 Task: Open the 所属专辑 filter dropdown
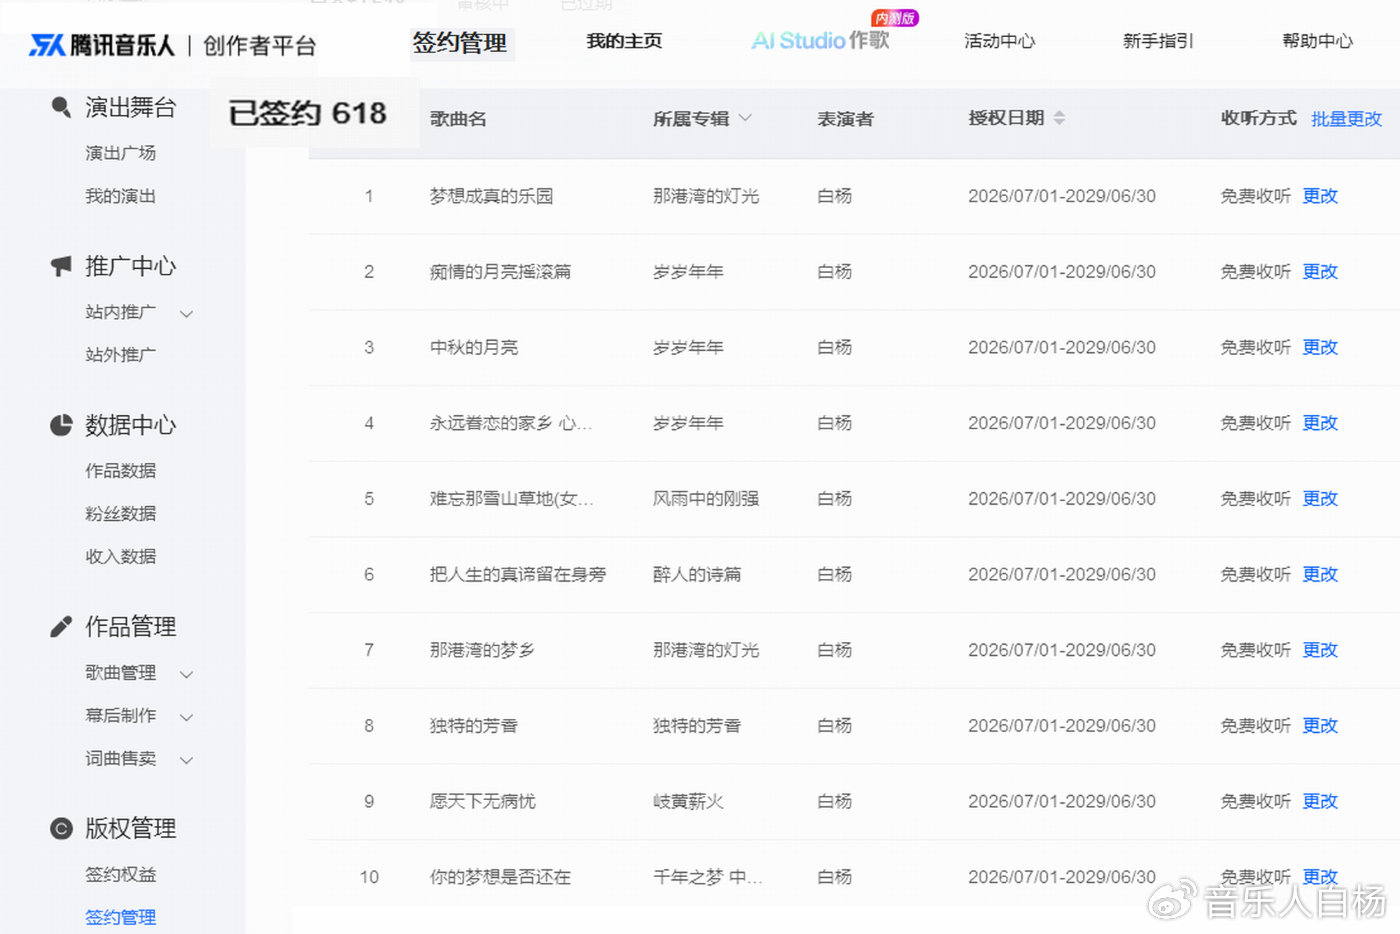pos(745,118)
